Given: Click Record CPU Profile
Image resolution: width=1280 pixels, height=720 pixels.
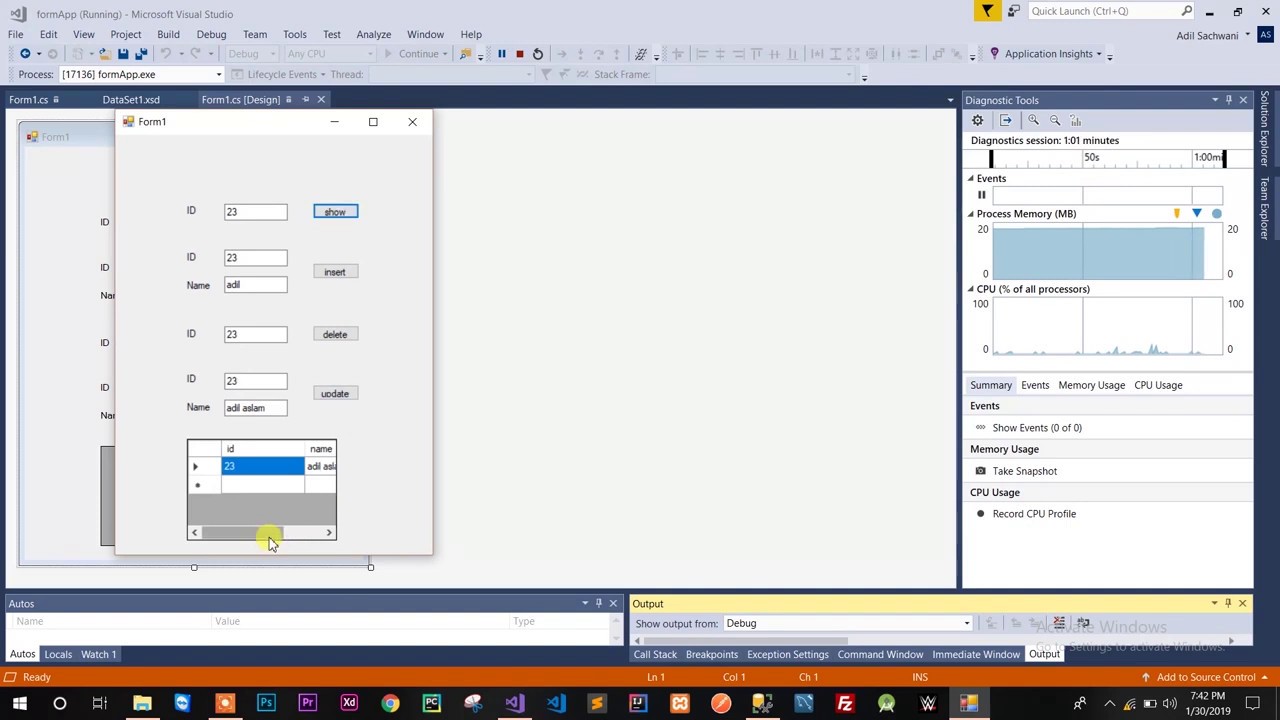Looking at the screenshot, I should click(1034, 514).
